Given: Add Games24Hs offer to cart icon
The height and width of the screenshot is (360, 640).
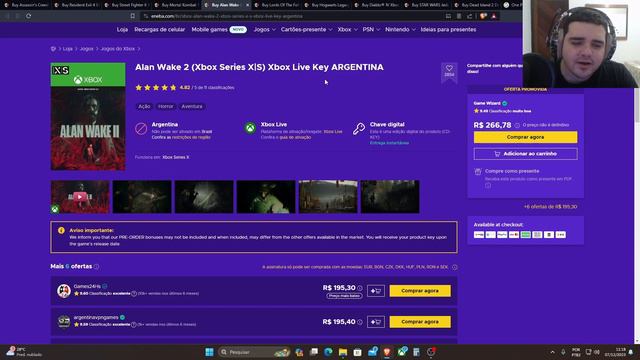Looking at the screenshot, I should [x=376, y=291].
